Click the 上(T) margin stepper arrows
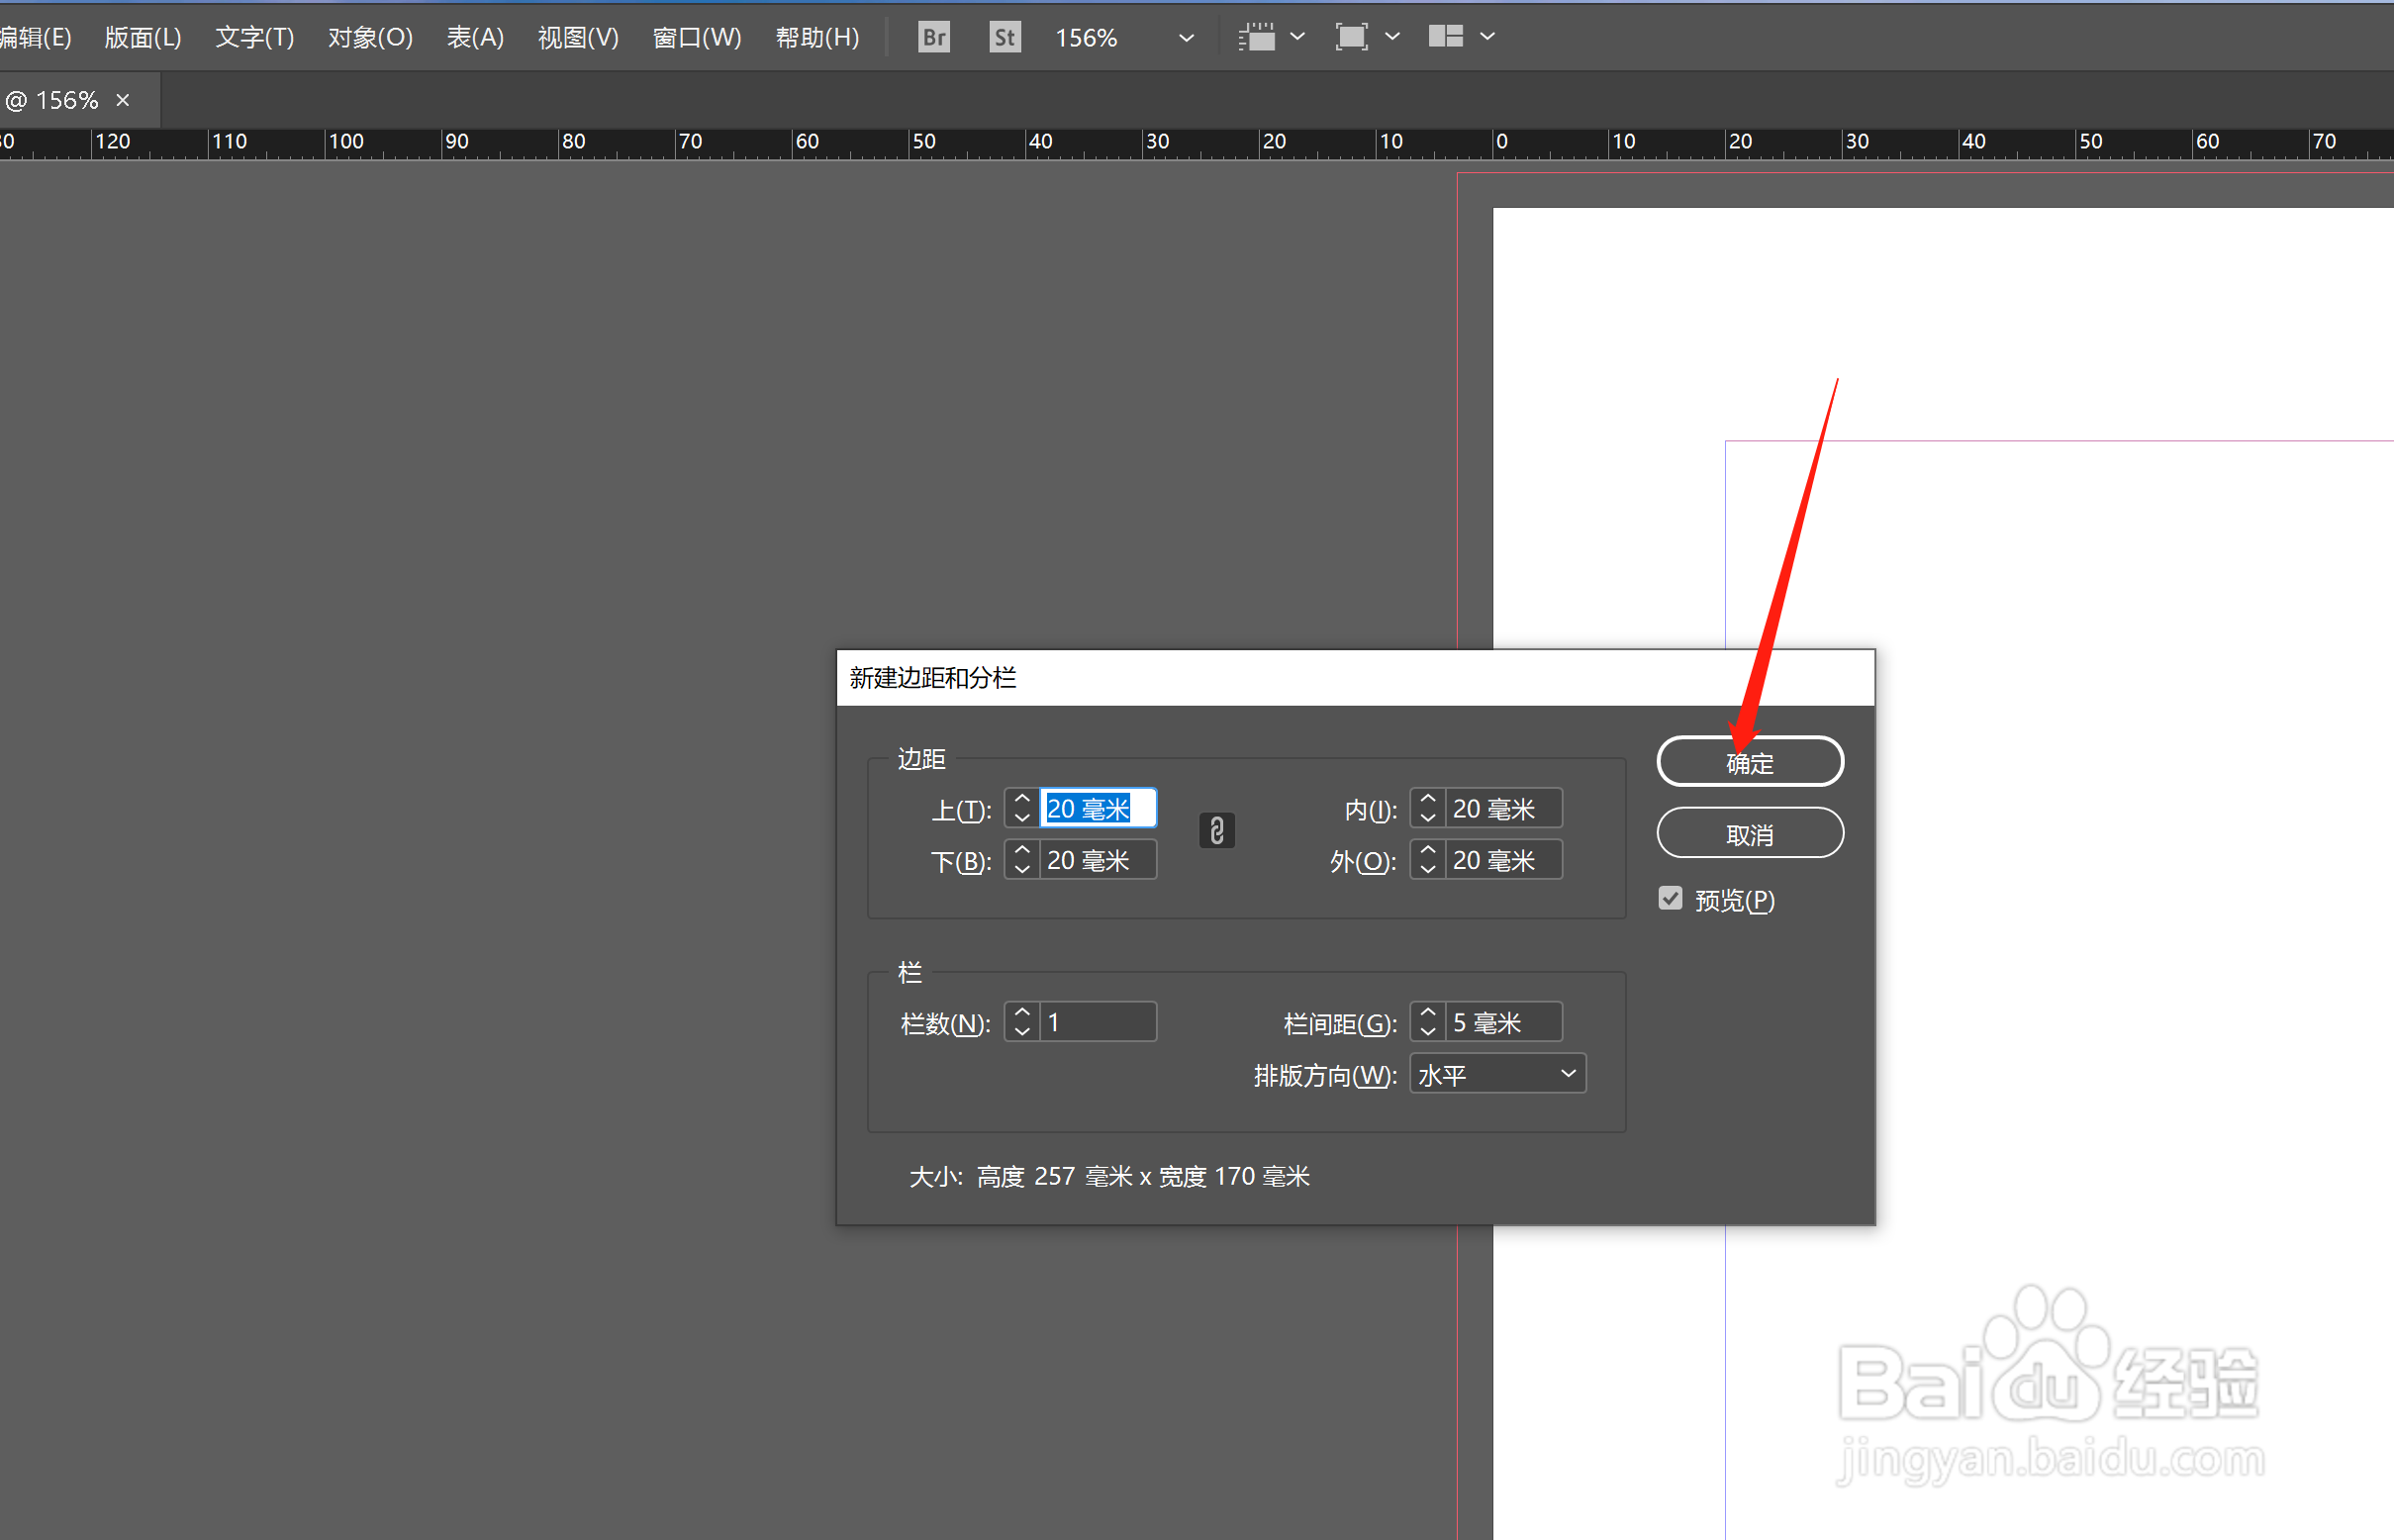Viewport: 2394px width, 1540px height. 1022,808
